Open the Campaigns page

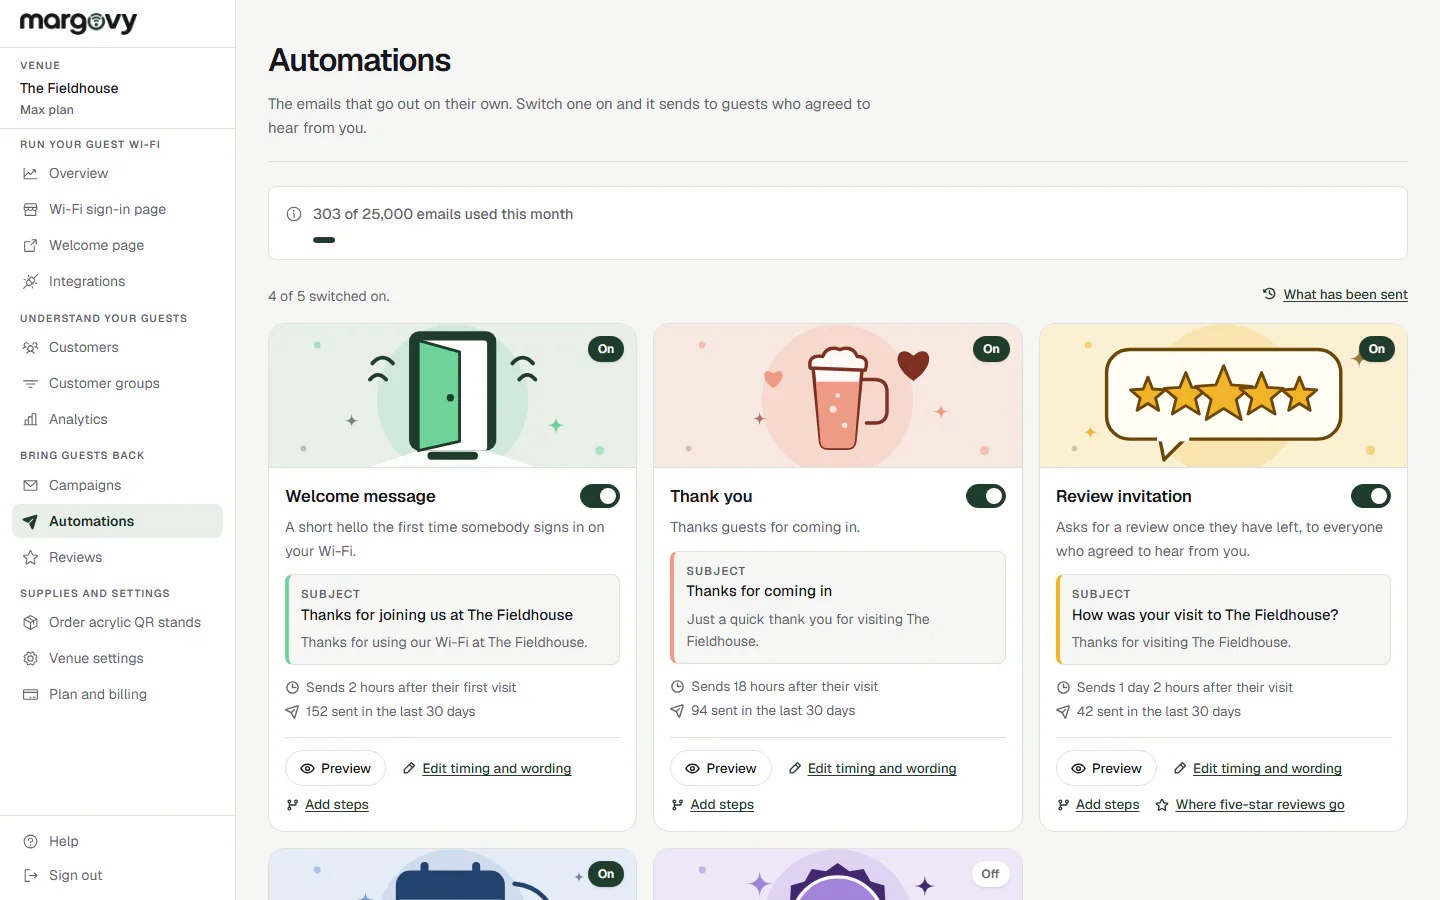[117, 485]
